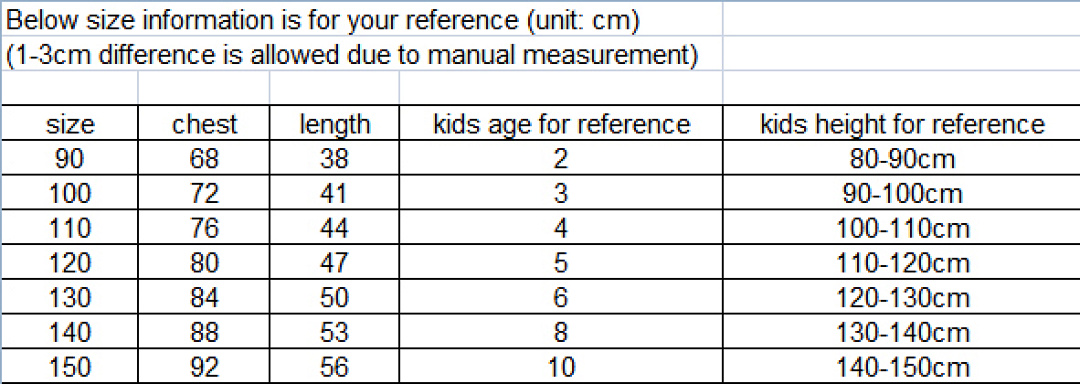Viewport: 1080px width, 384px height.
Task: Select the chest value 68 cell
Action: coord(204,160)
